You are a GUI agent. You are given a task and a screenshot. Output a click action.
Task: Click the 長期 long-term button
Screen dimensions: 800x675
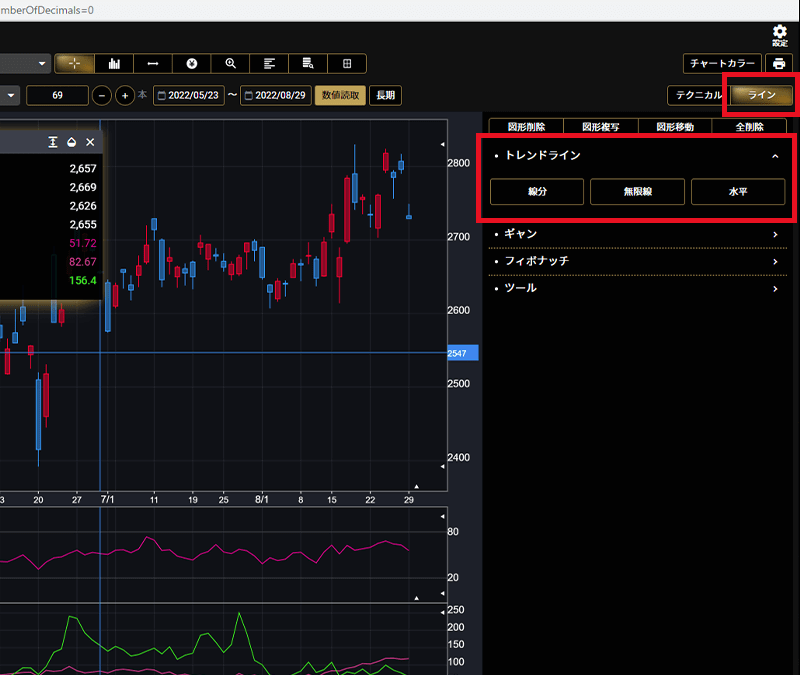pos(386,95)
